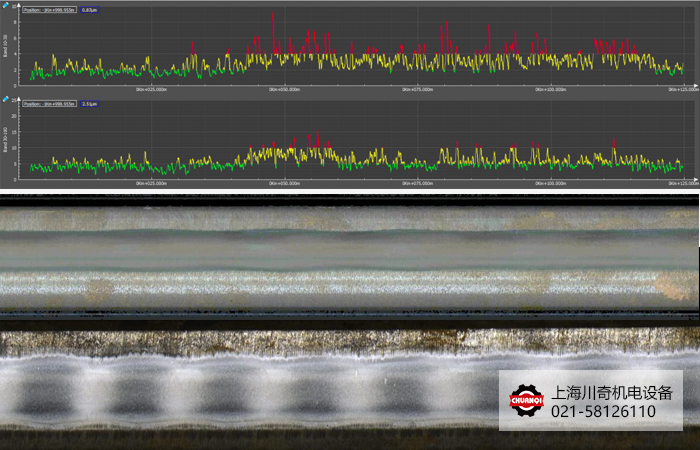
Task: Click the pencil icon on the second chart
Action: [x=6, y=101]
